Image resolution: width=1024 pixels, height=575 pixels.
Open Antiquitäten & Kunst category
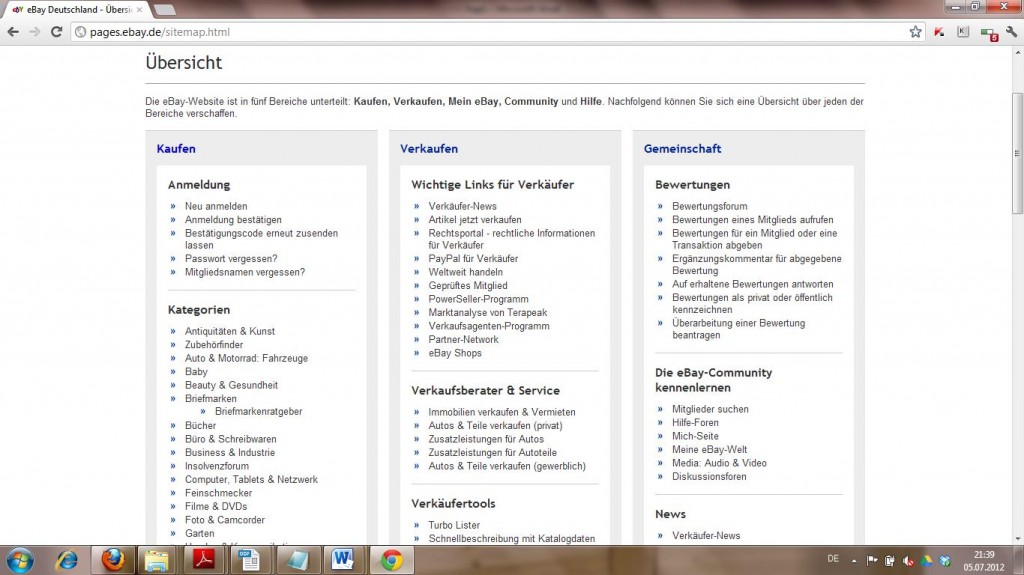pyautogui.click(x=230, y=331)
